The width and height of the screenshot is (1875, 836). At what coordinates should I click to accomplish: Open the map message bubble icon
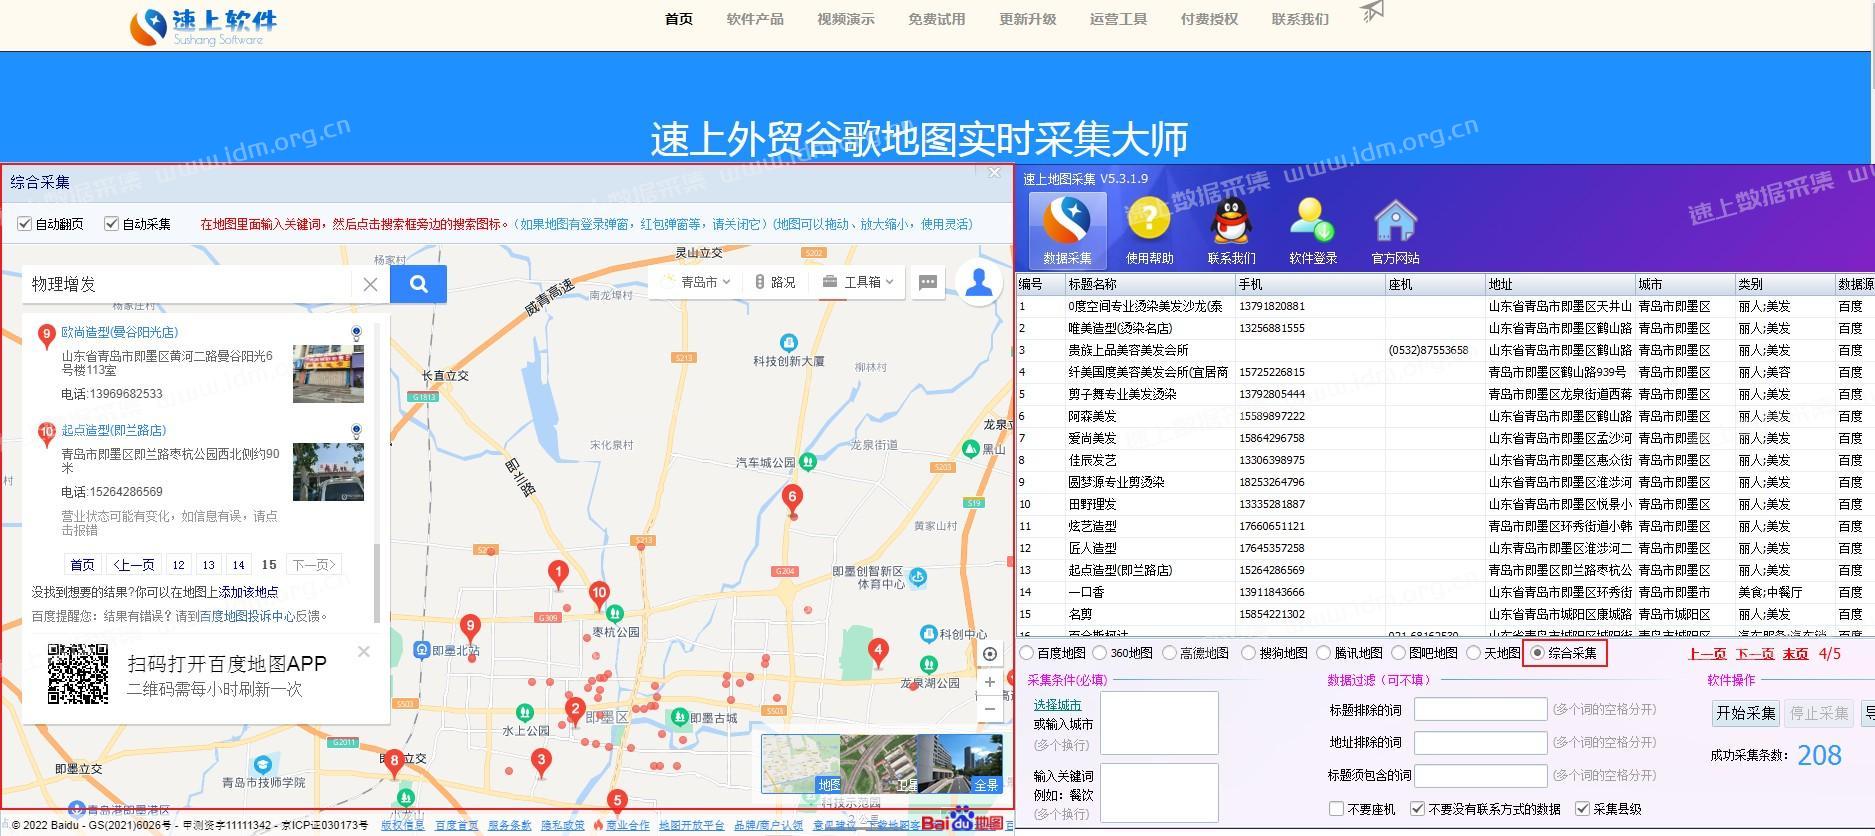[927, 283]
